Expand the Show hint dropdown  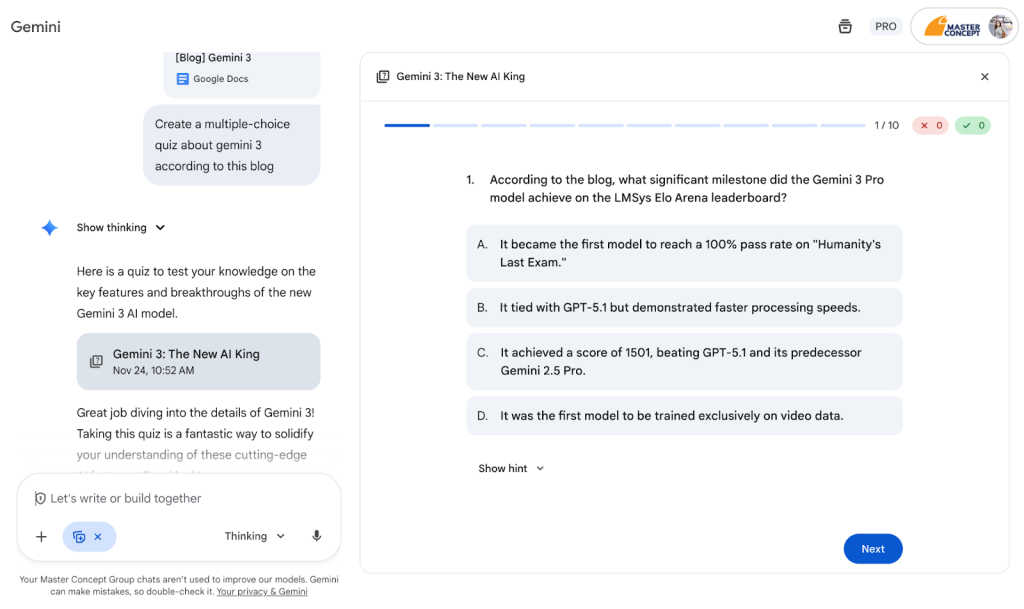point(511,469)
